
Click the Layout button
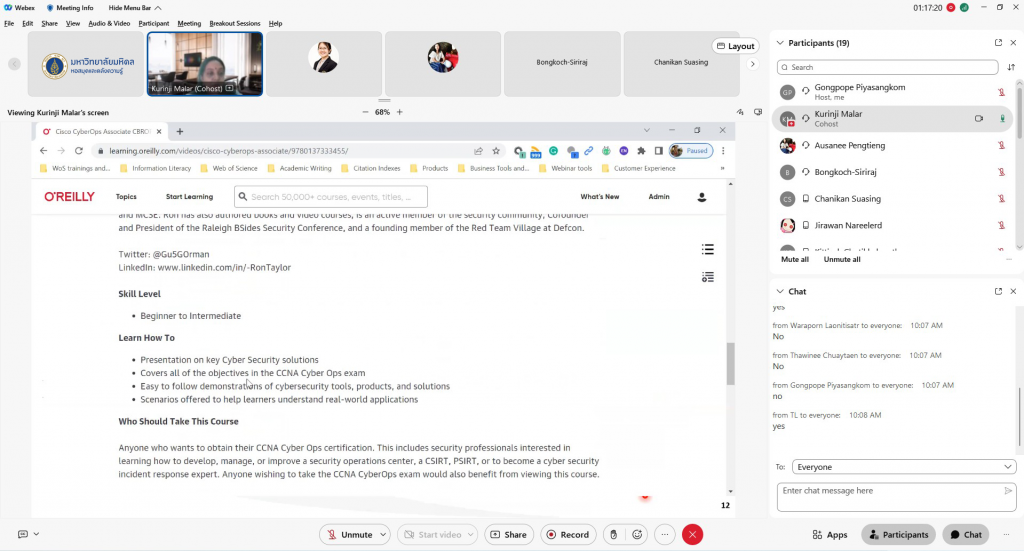tap(735, 46)
